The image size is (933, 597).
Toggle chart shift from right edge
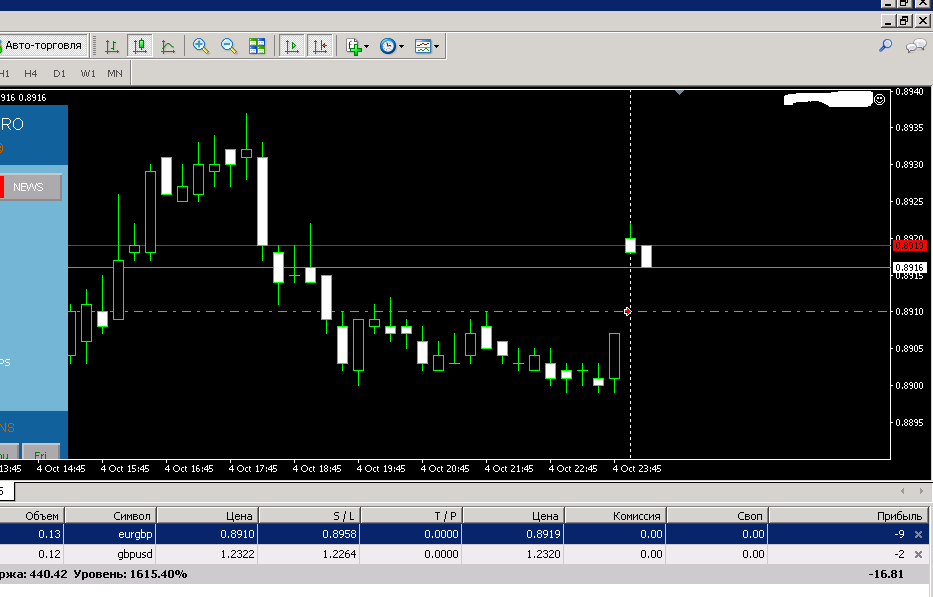tap(320, 46)
